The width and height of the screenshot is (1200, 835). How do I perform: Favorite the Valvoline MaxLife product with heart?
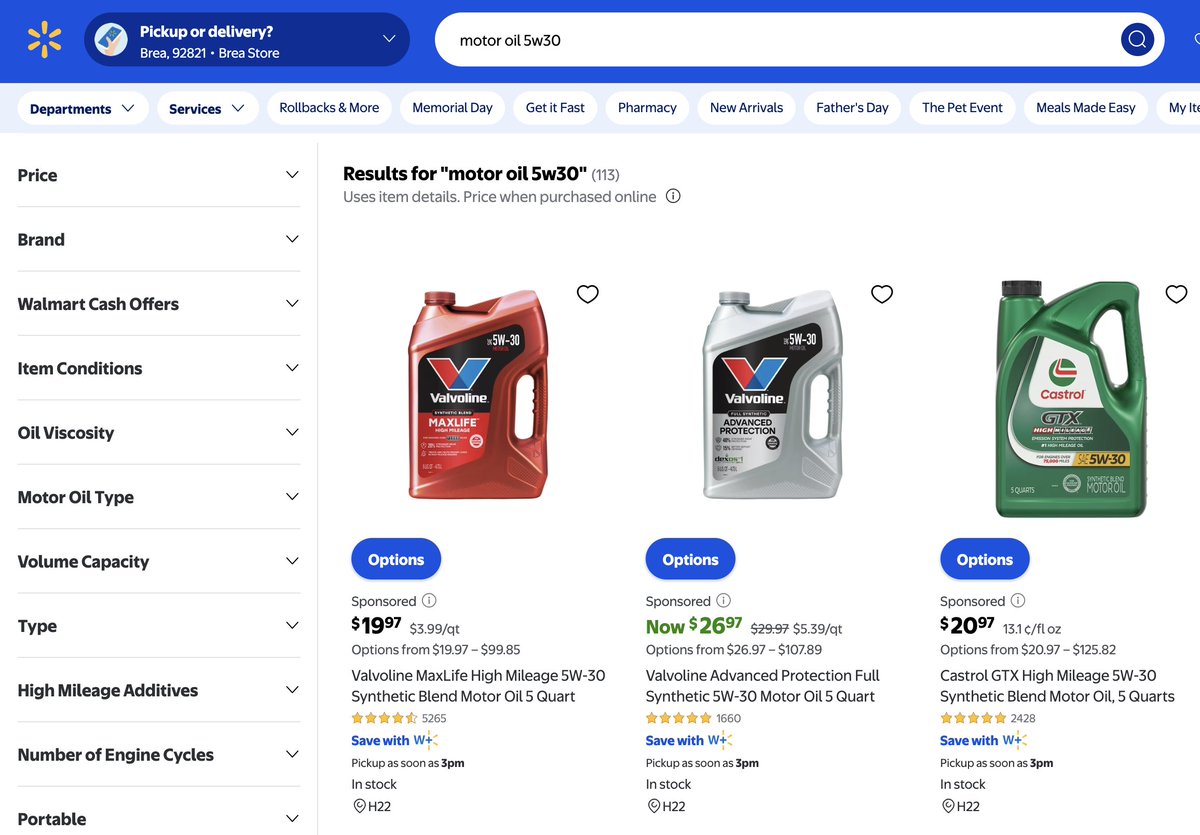pos(588,294)
